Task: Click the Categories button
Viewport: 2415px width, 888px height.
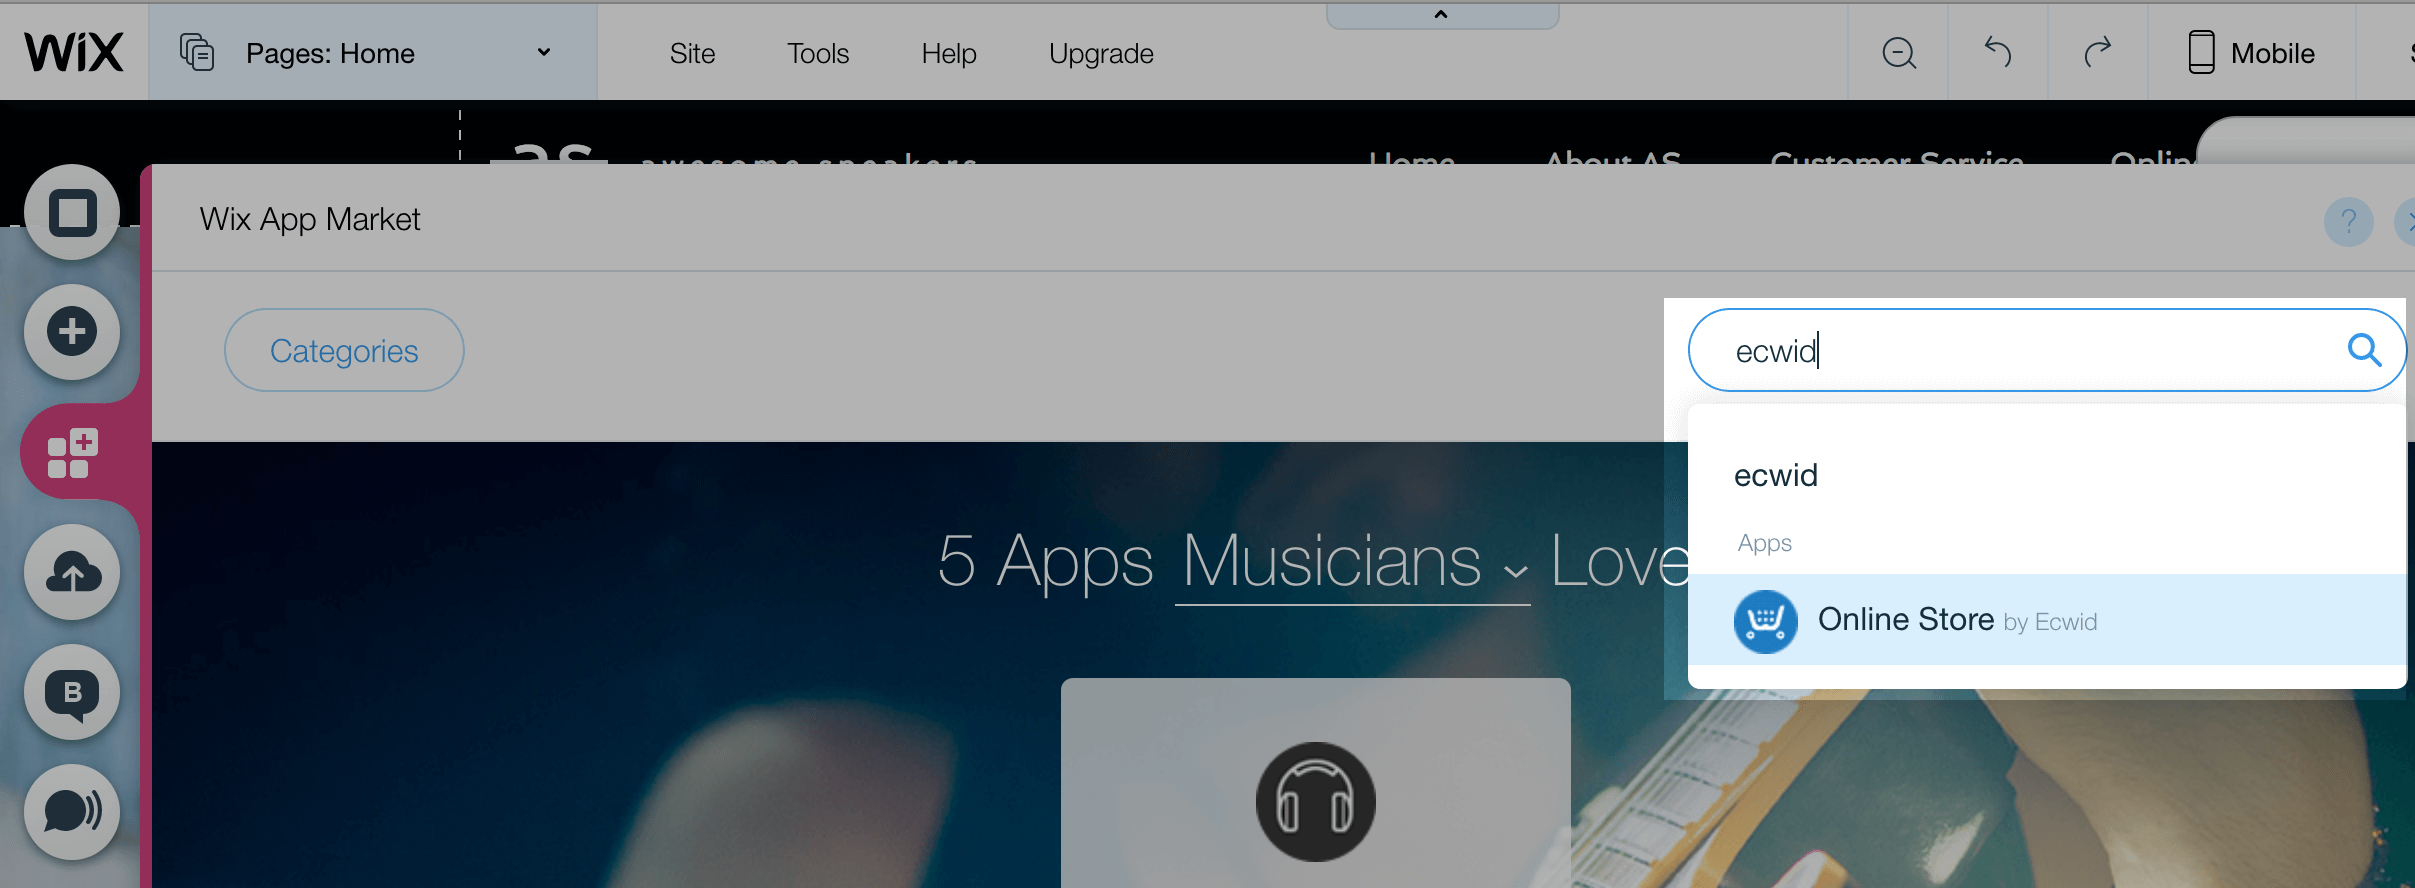Action: 344,350
